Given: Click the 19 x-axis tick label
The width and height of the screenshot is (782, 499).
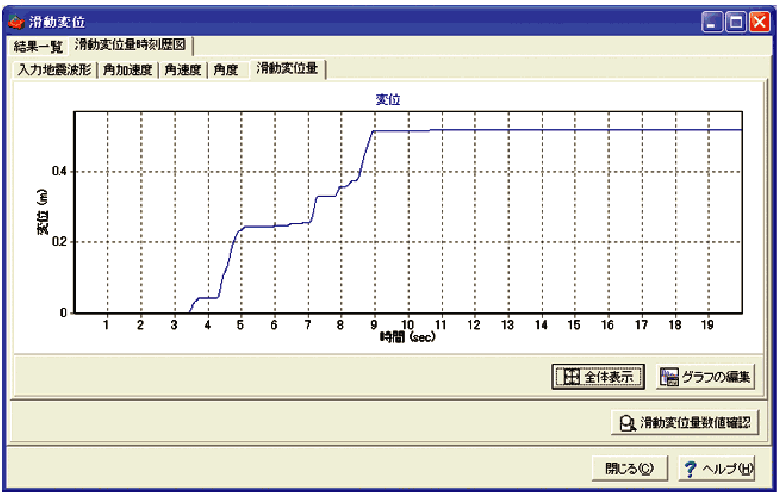Looking at the screenshot, I should pos(707,325).
